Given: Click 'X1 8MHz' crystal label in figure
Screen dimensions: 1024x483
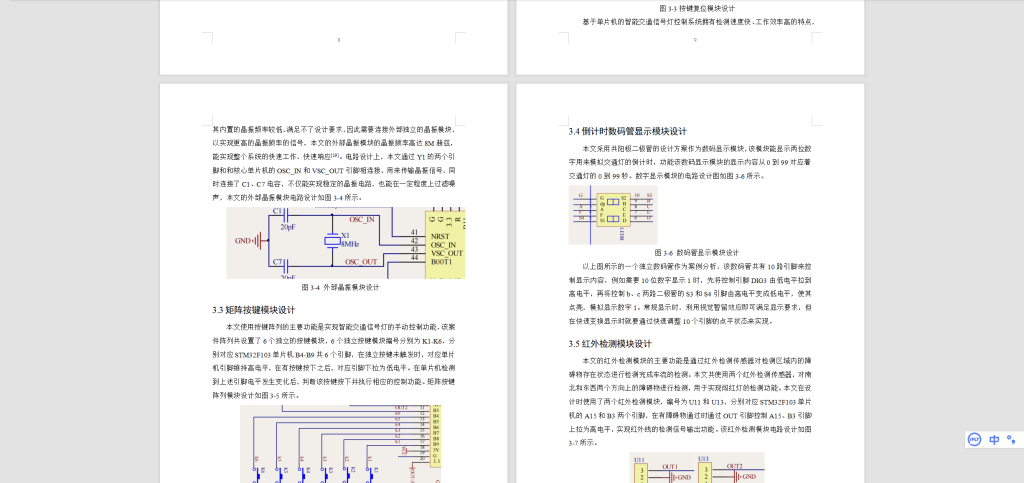Looking at the screenshot, I should pos(349,240).
